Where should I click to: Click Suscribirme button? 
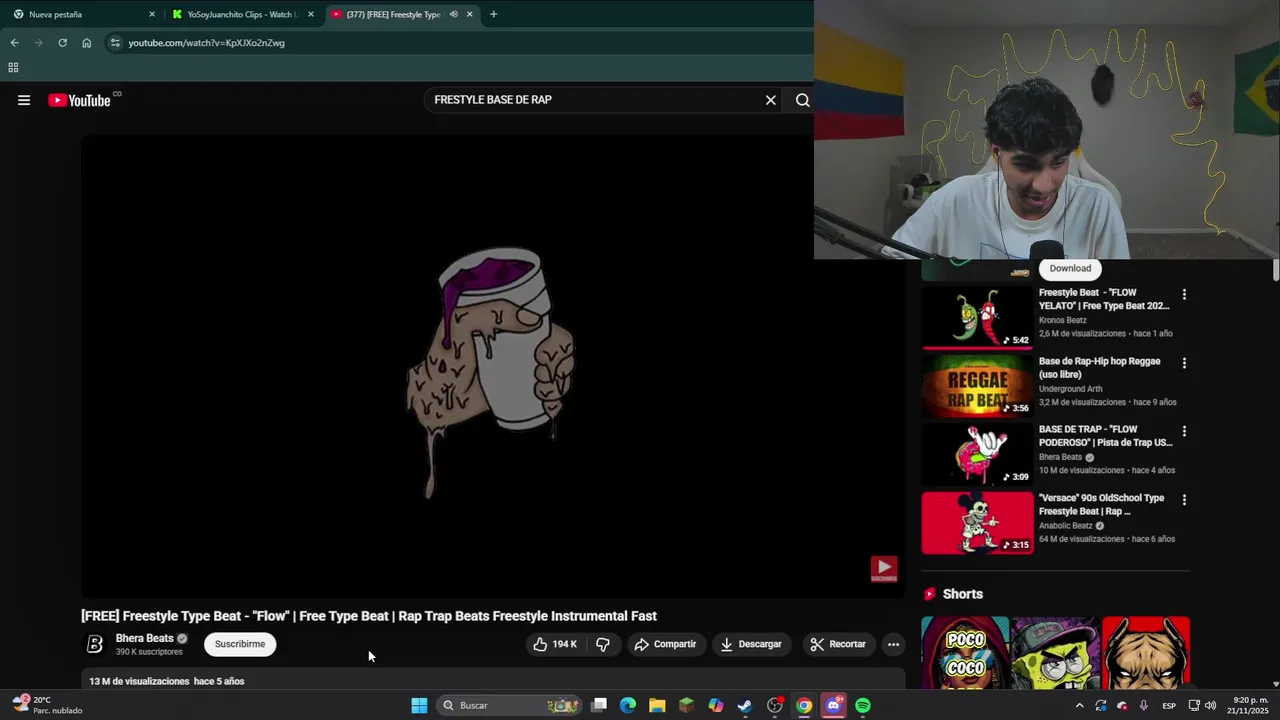(x=240, y=644)
